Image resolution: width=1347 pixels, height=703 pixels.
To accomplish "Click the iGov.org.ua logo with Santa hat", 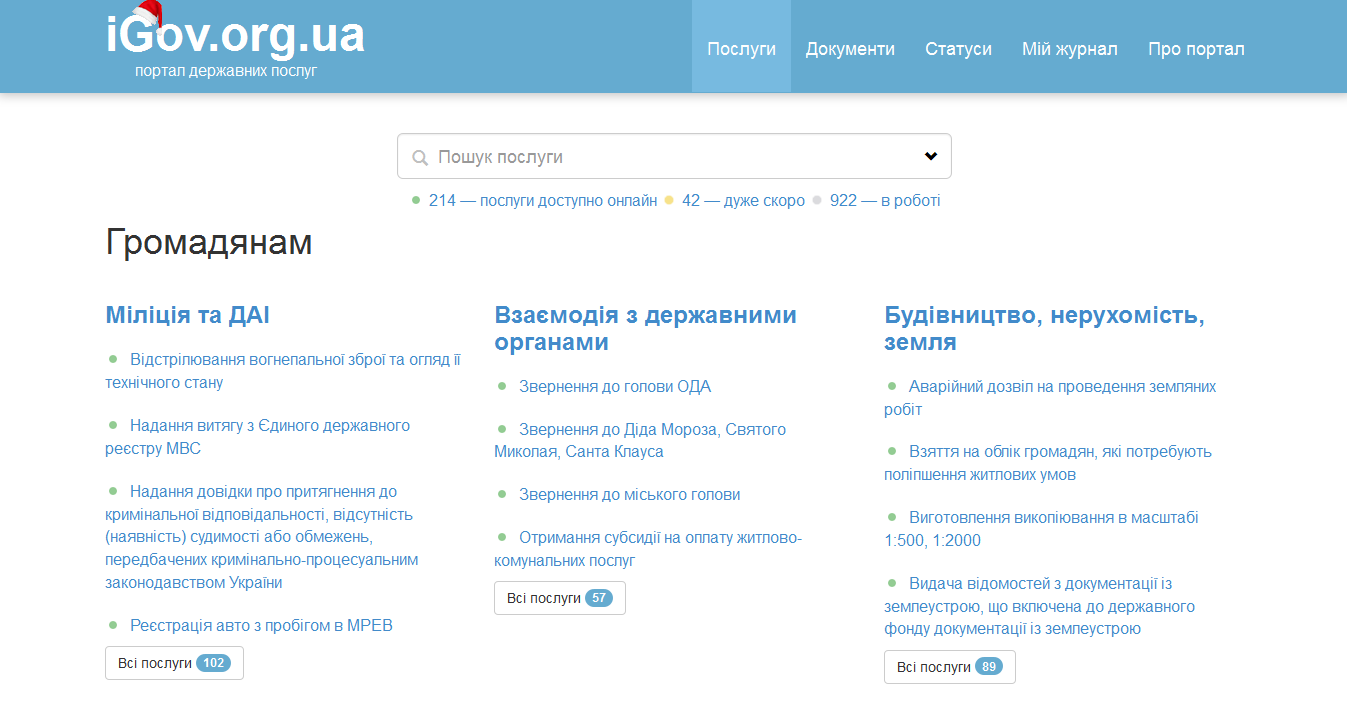I will [234, 38].
